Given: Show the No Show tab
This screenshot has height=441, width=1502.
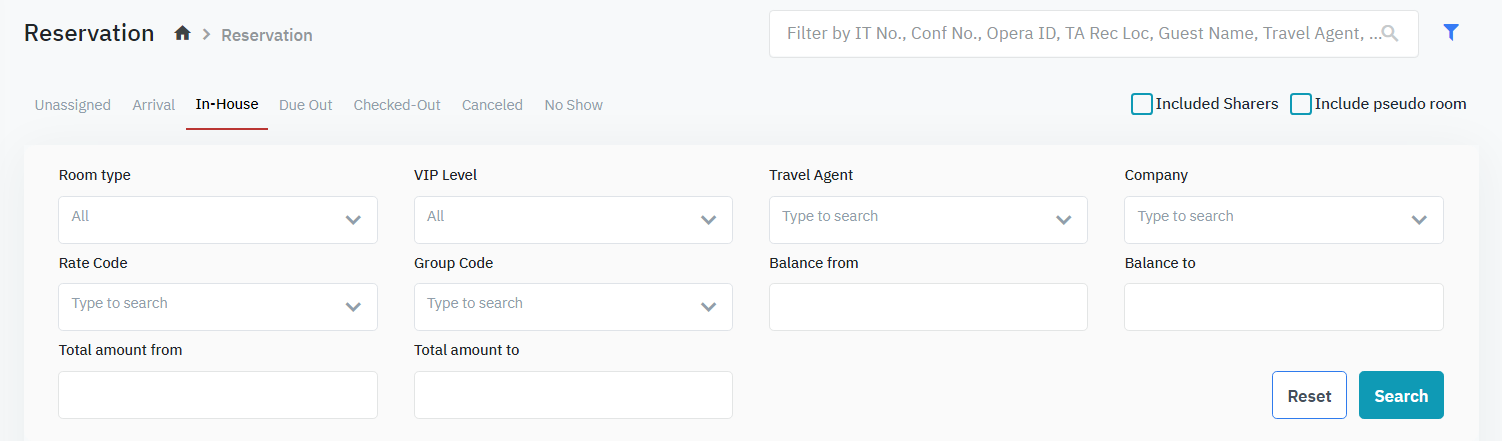Looking at the screenshot, I should 573,105.
